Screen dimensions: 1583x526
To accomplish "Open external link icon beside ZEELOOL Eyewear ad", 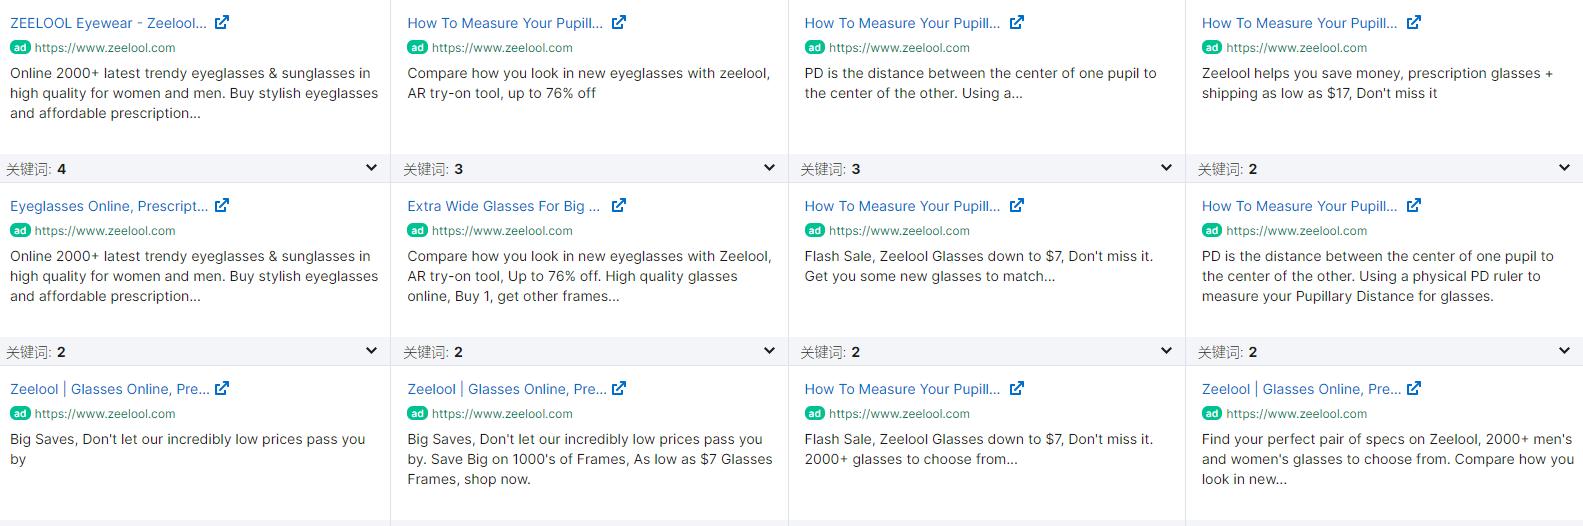I will pyautogui.click(x=222, y=22).
